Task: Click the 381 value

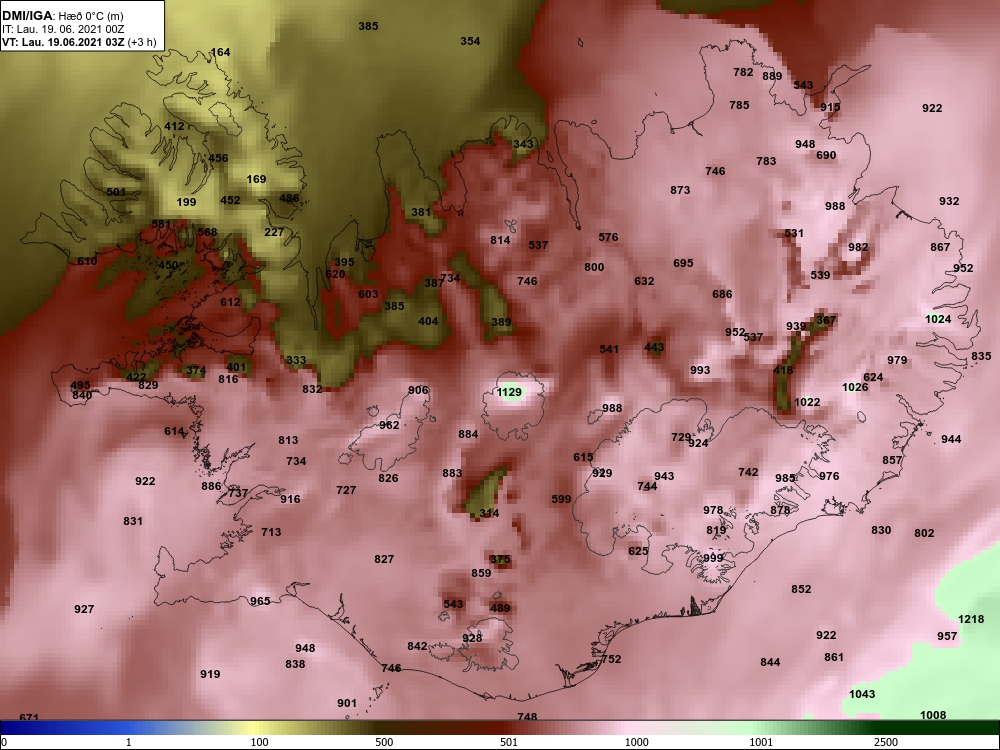Action: coord(421,212)
